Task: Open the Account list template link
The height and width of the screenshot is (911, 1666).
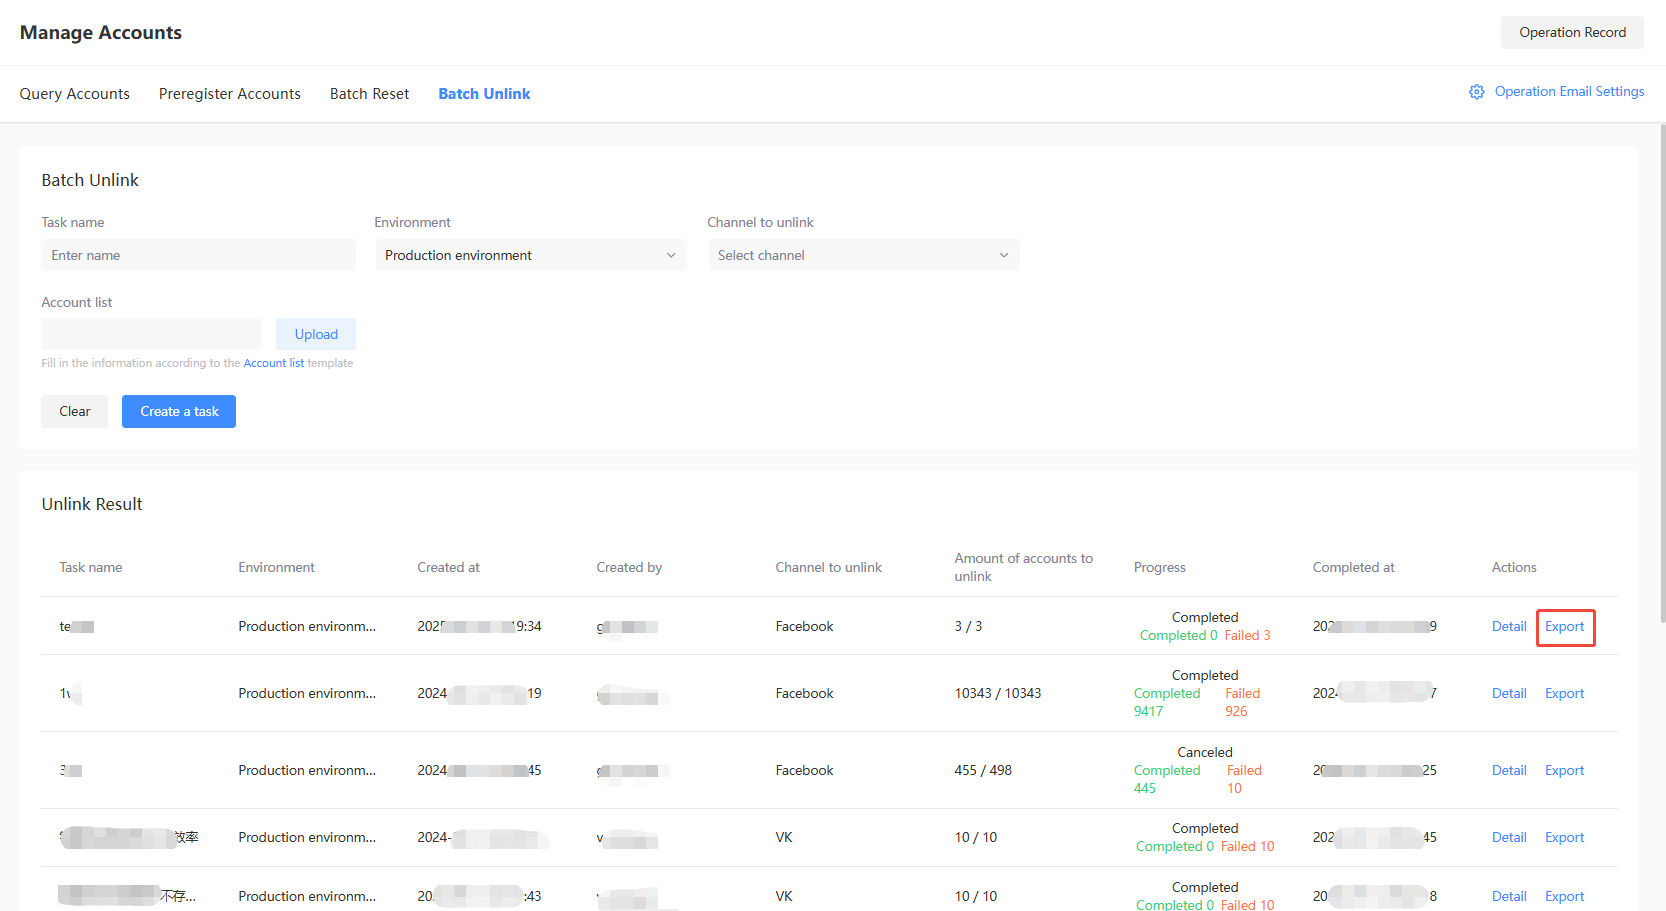Action: 274,363
